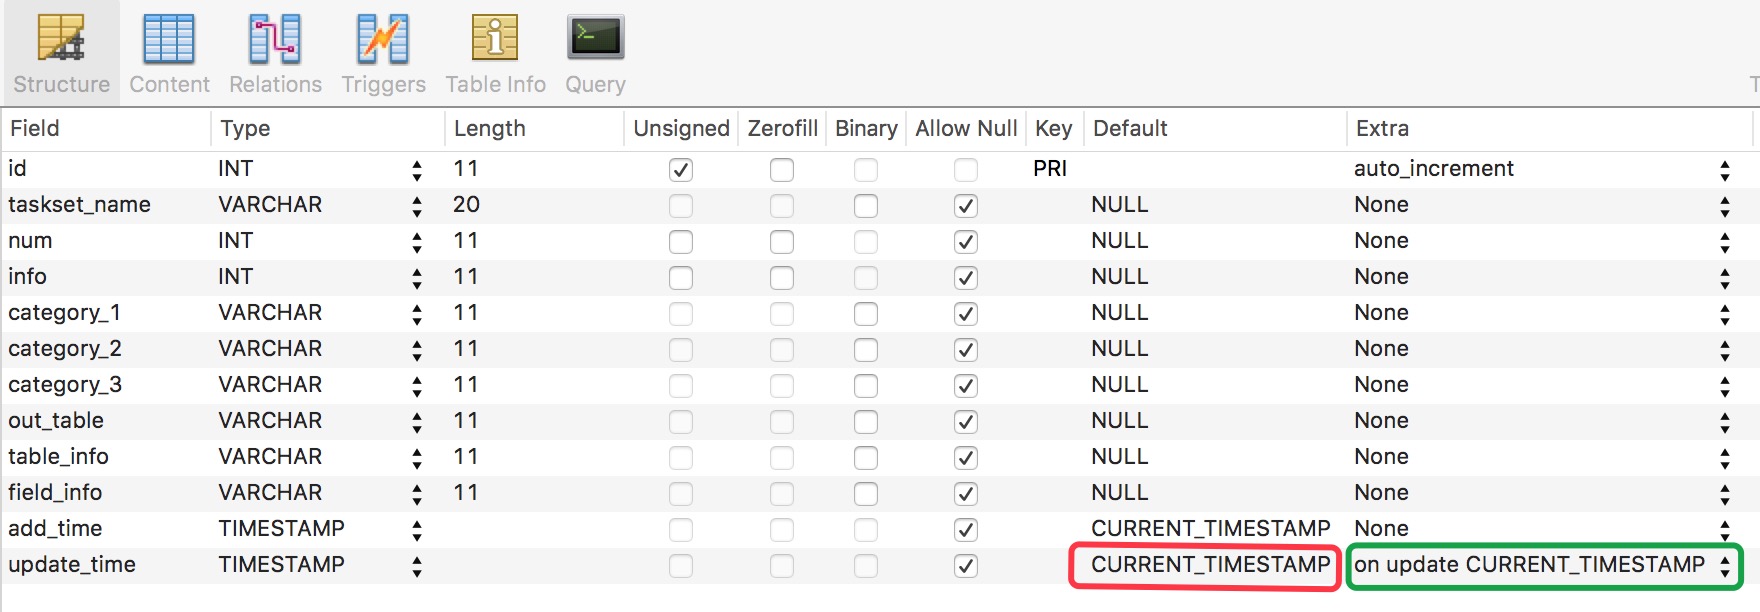The height and width of the screenshot is (612, 1760).
Task: Edit Default value of update_time field
Action: click(x=1210, y=565)
